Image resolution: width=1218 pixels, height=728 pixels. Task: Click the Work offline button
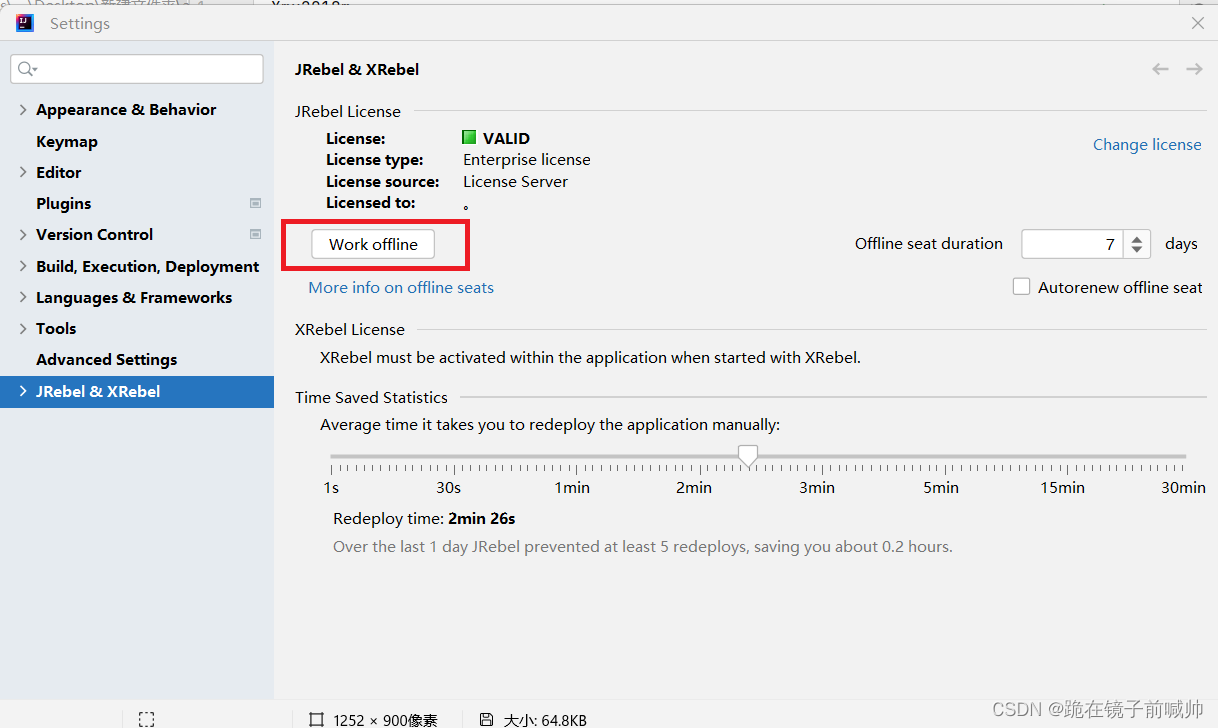coord(373,244)
